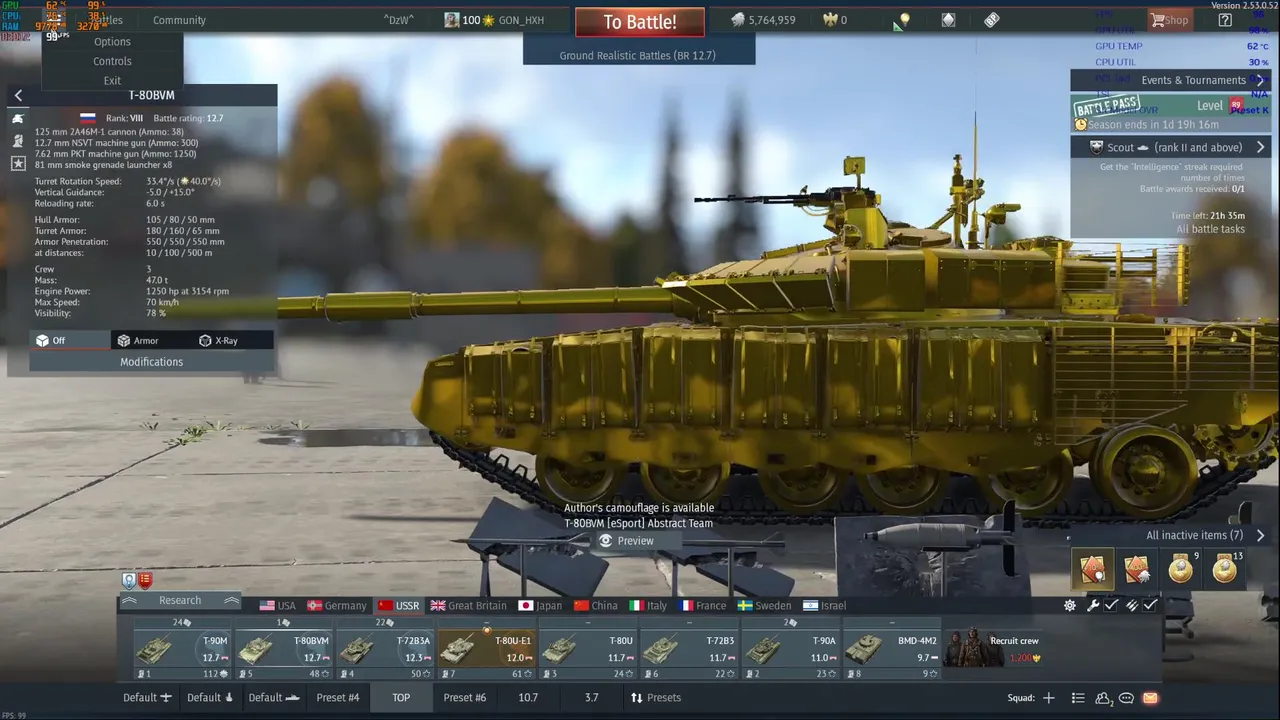
Task: Select the Great Britain nation tab
Action: point(469,605)
